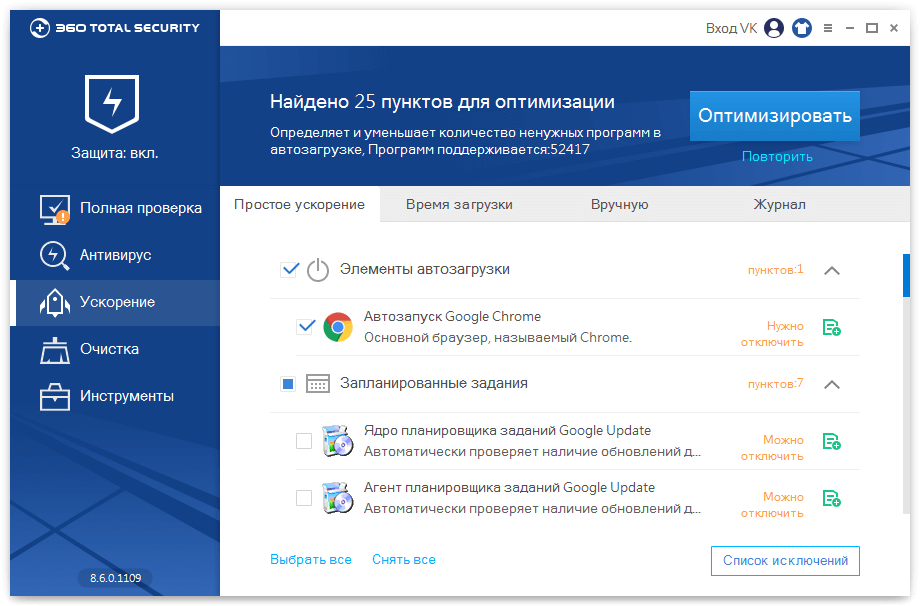
Task: Open the Инструменты tools section
Action: 110,396
